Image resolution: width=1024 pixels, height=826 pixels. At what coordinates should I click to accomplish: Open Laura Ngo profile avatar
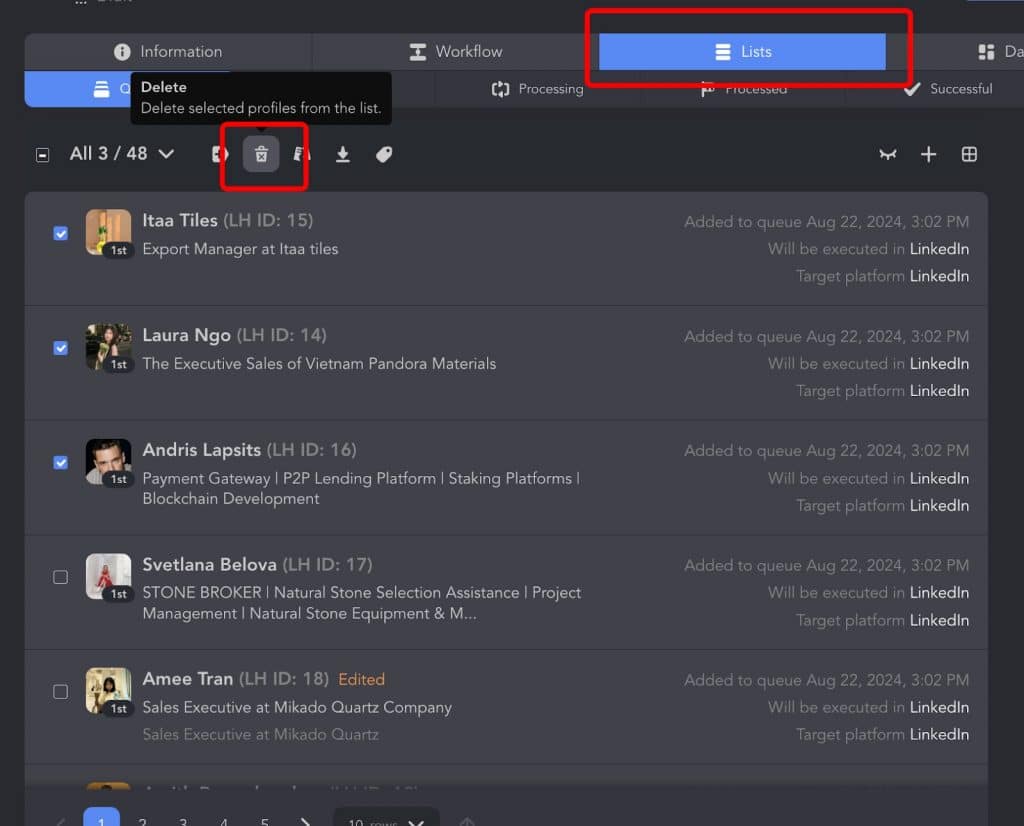108,347
